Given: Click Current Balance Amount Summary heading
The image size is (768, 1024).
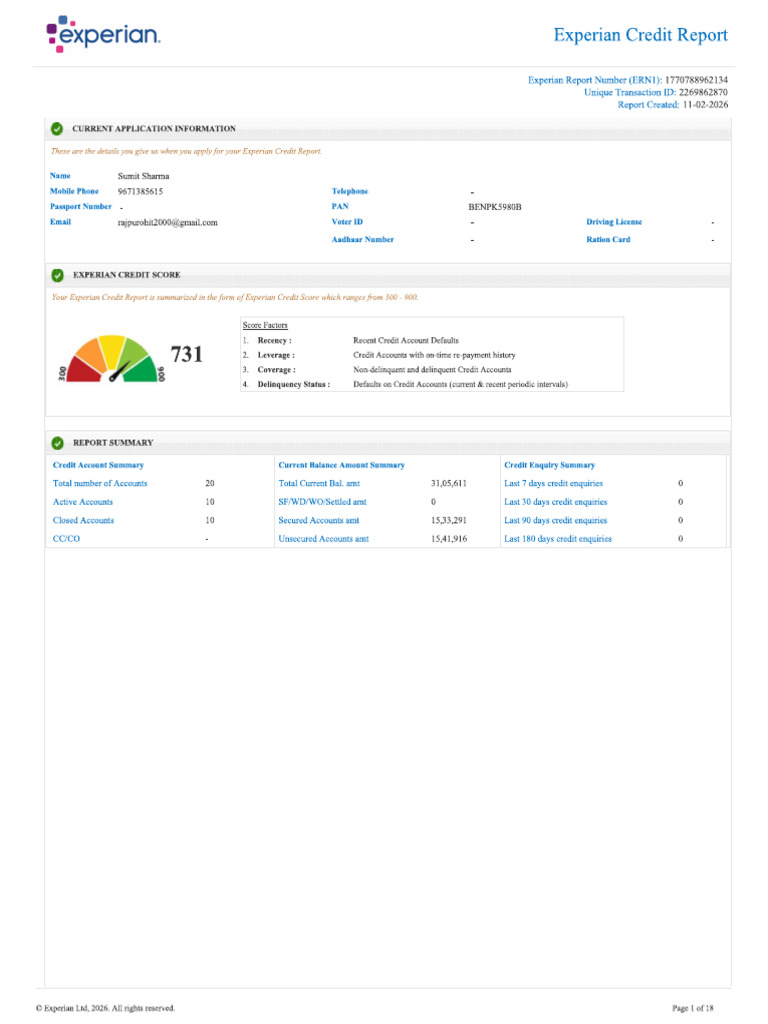Looking at the screenshot, I should point(342,466).
